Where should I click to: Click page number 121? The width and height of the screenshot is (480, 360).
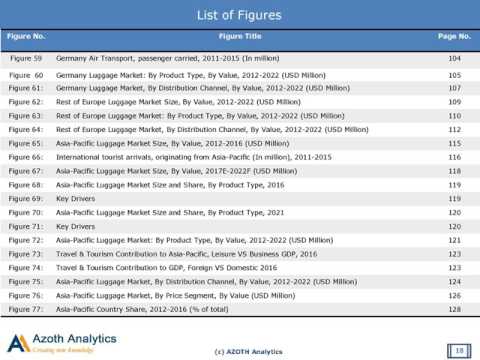click(x=455, y=240)
